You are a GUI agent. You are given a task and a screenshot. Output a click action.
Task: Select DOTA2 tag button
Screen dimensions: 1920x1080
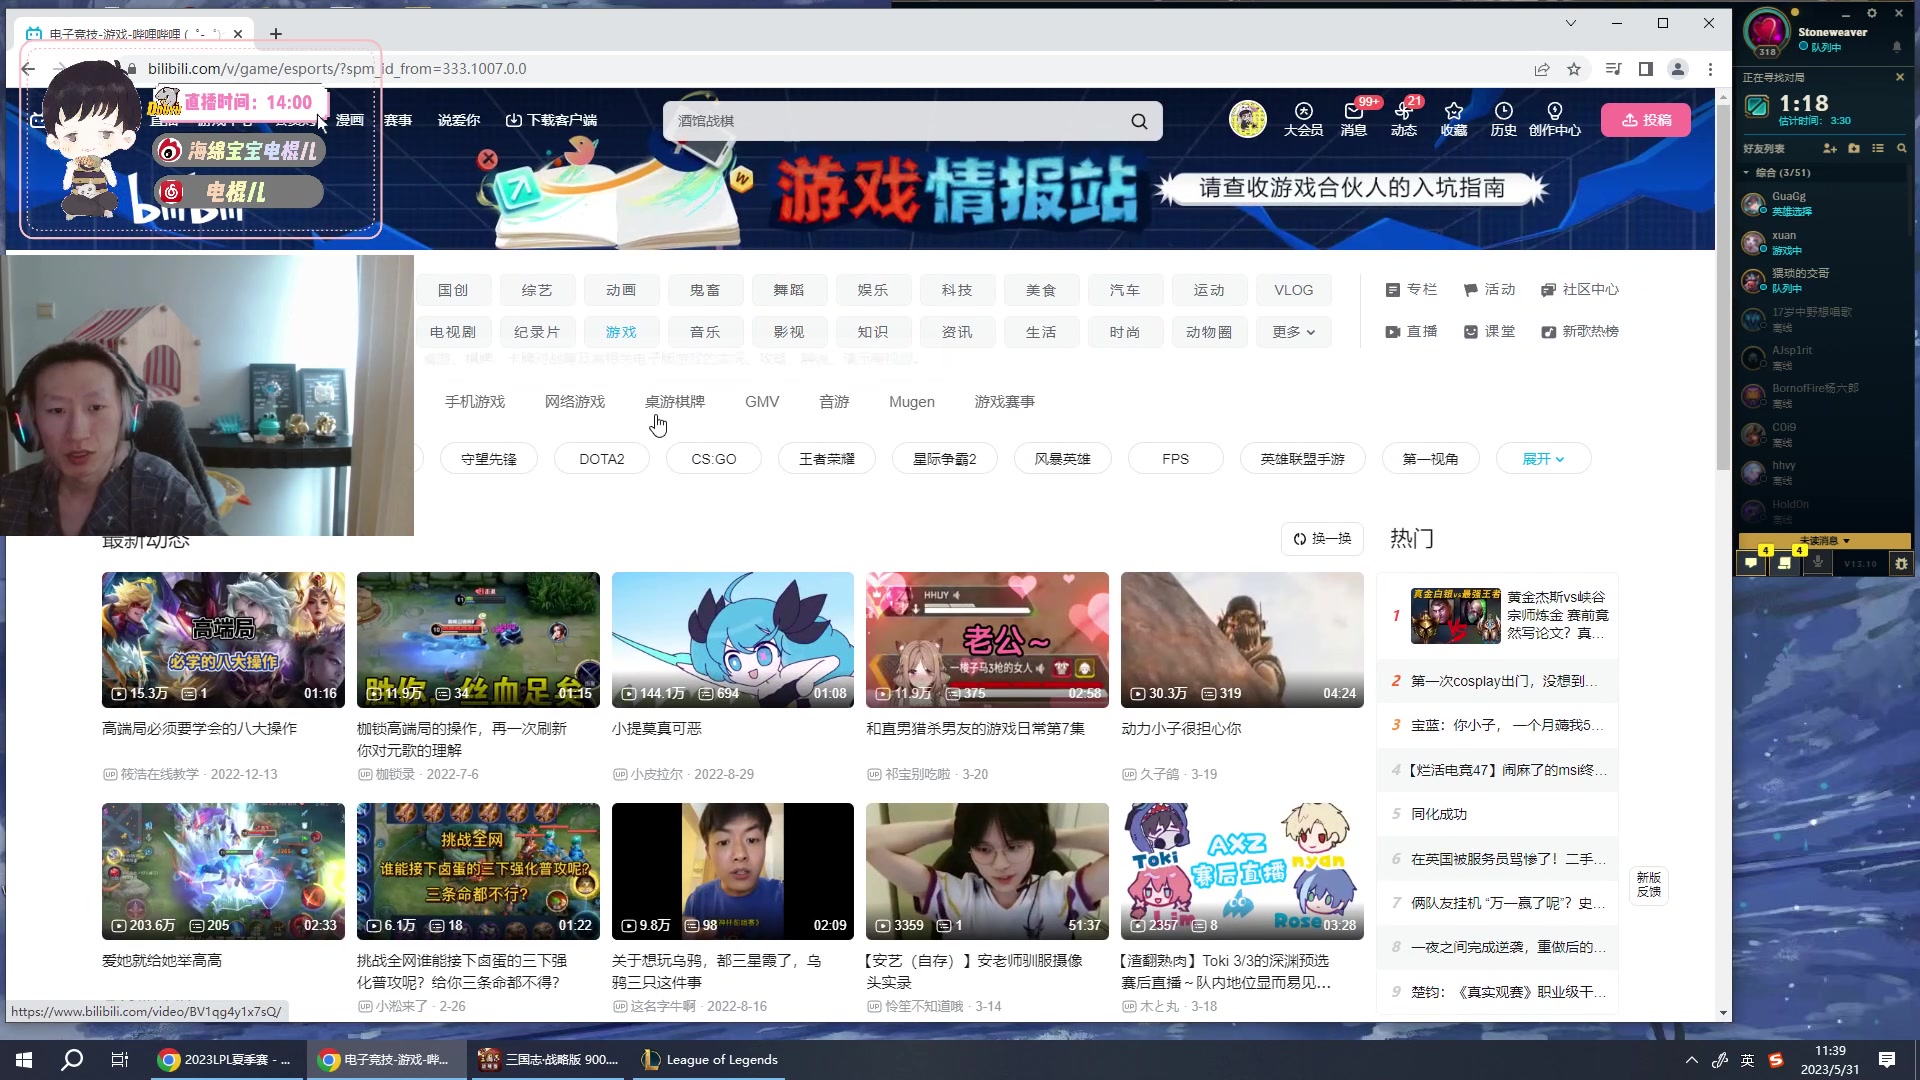click(x=602, y=459)
